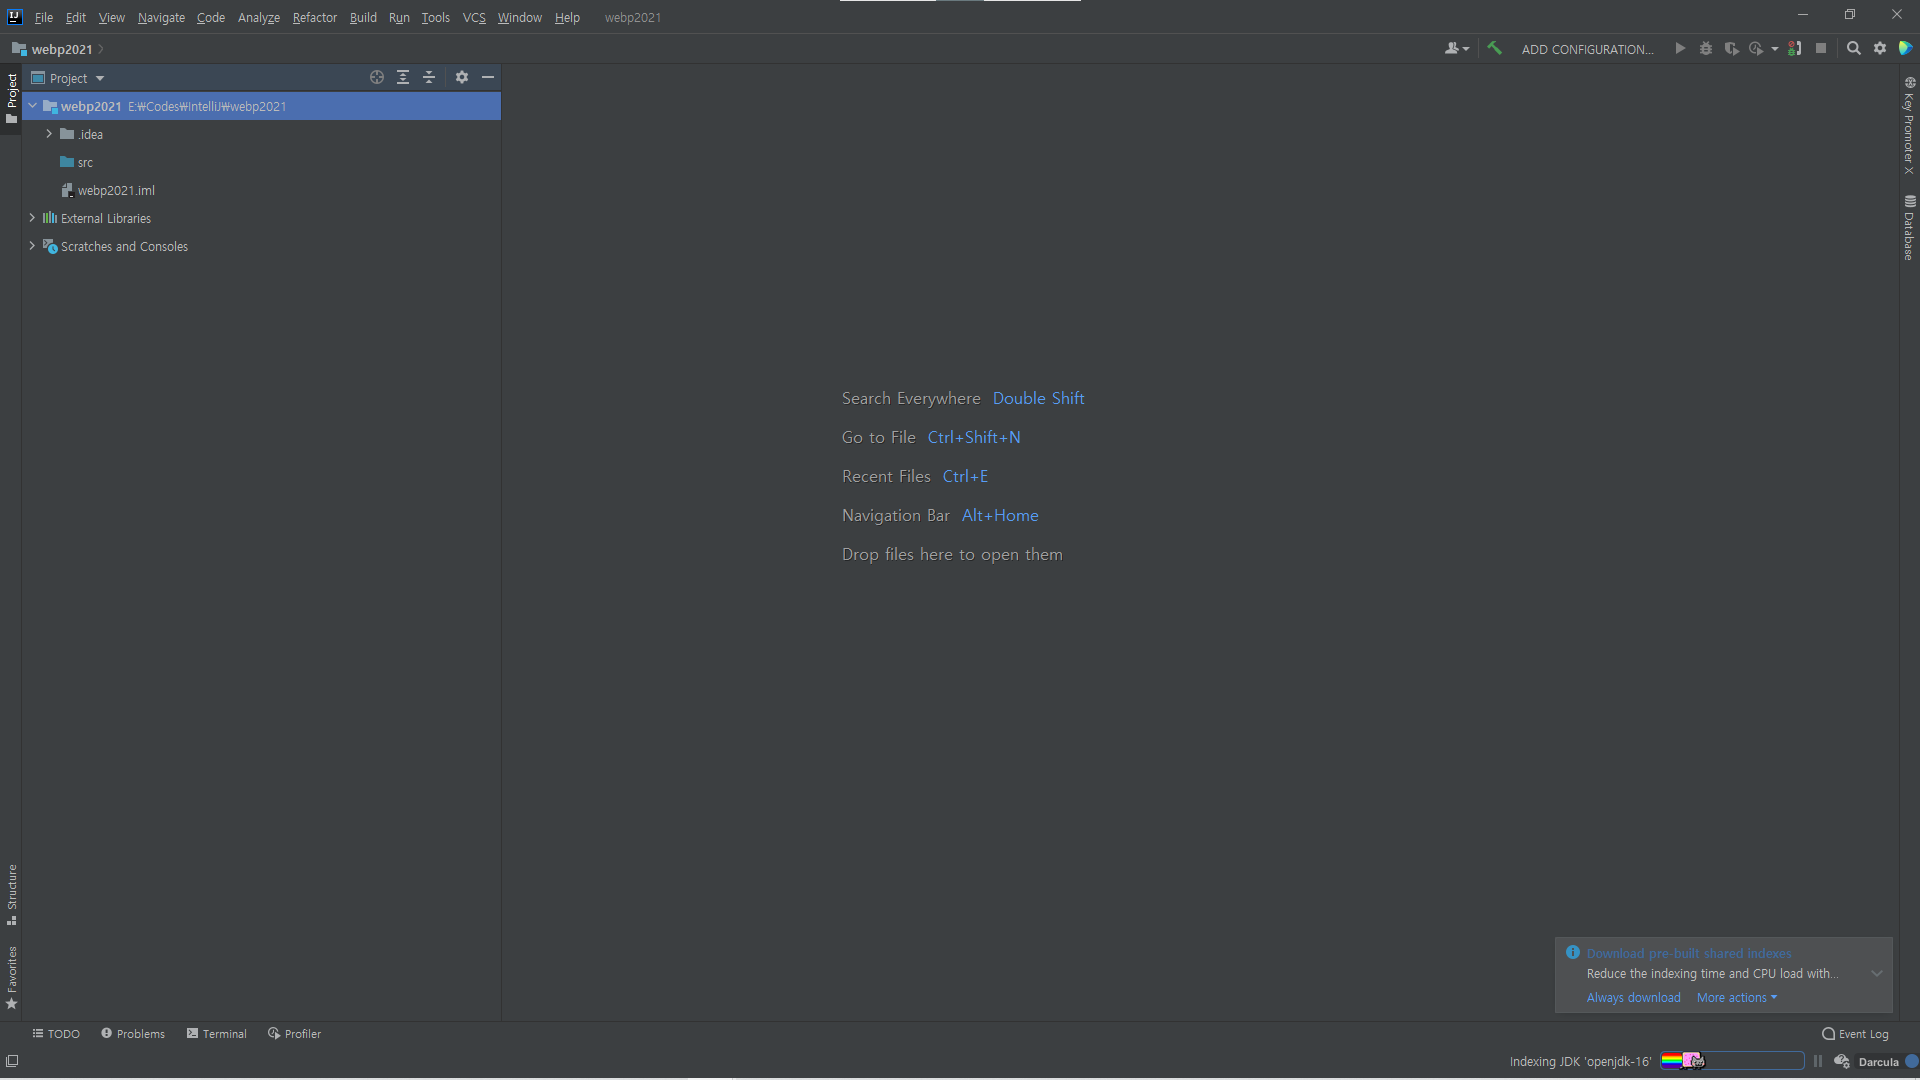Pause the indexing background task

1818,1062
